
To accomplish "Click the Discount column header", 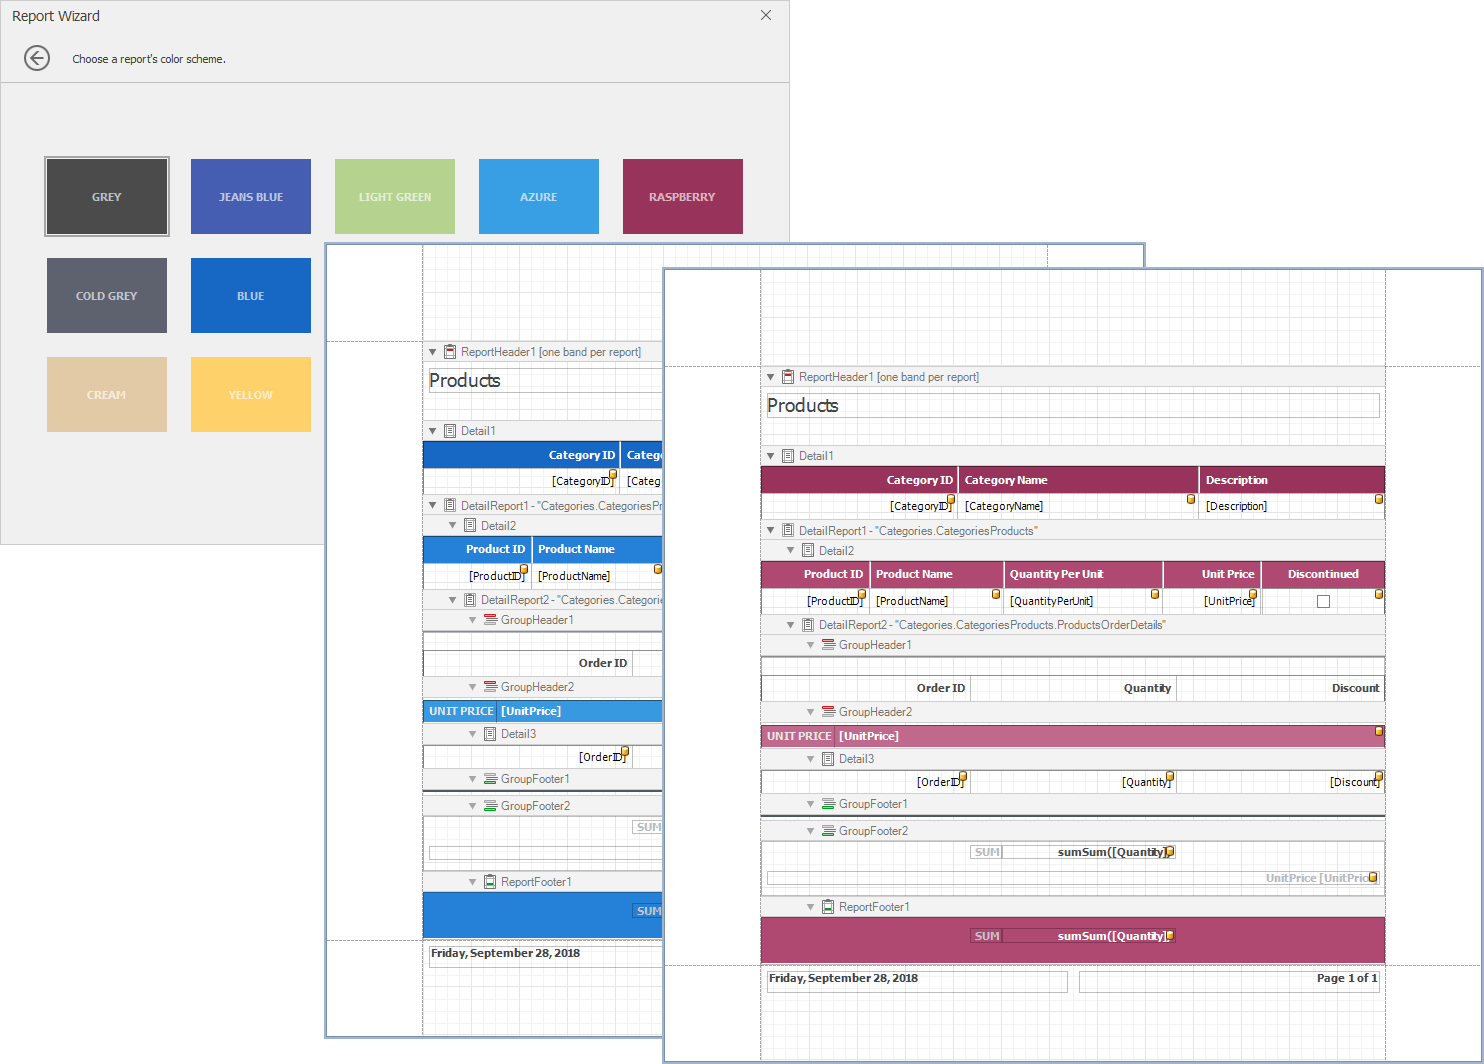I will (1281, 688).
